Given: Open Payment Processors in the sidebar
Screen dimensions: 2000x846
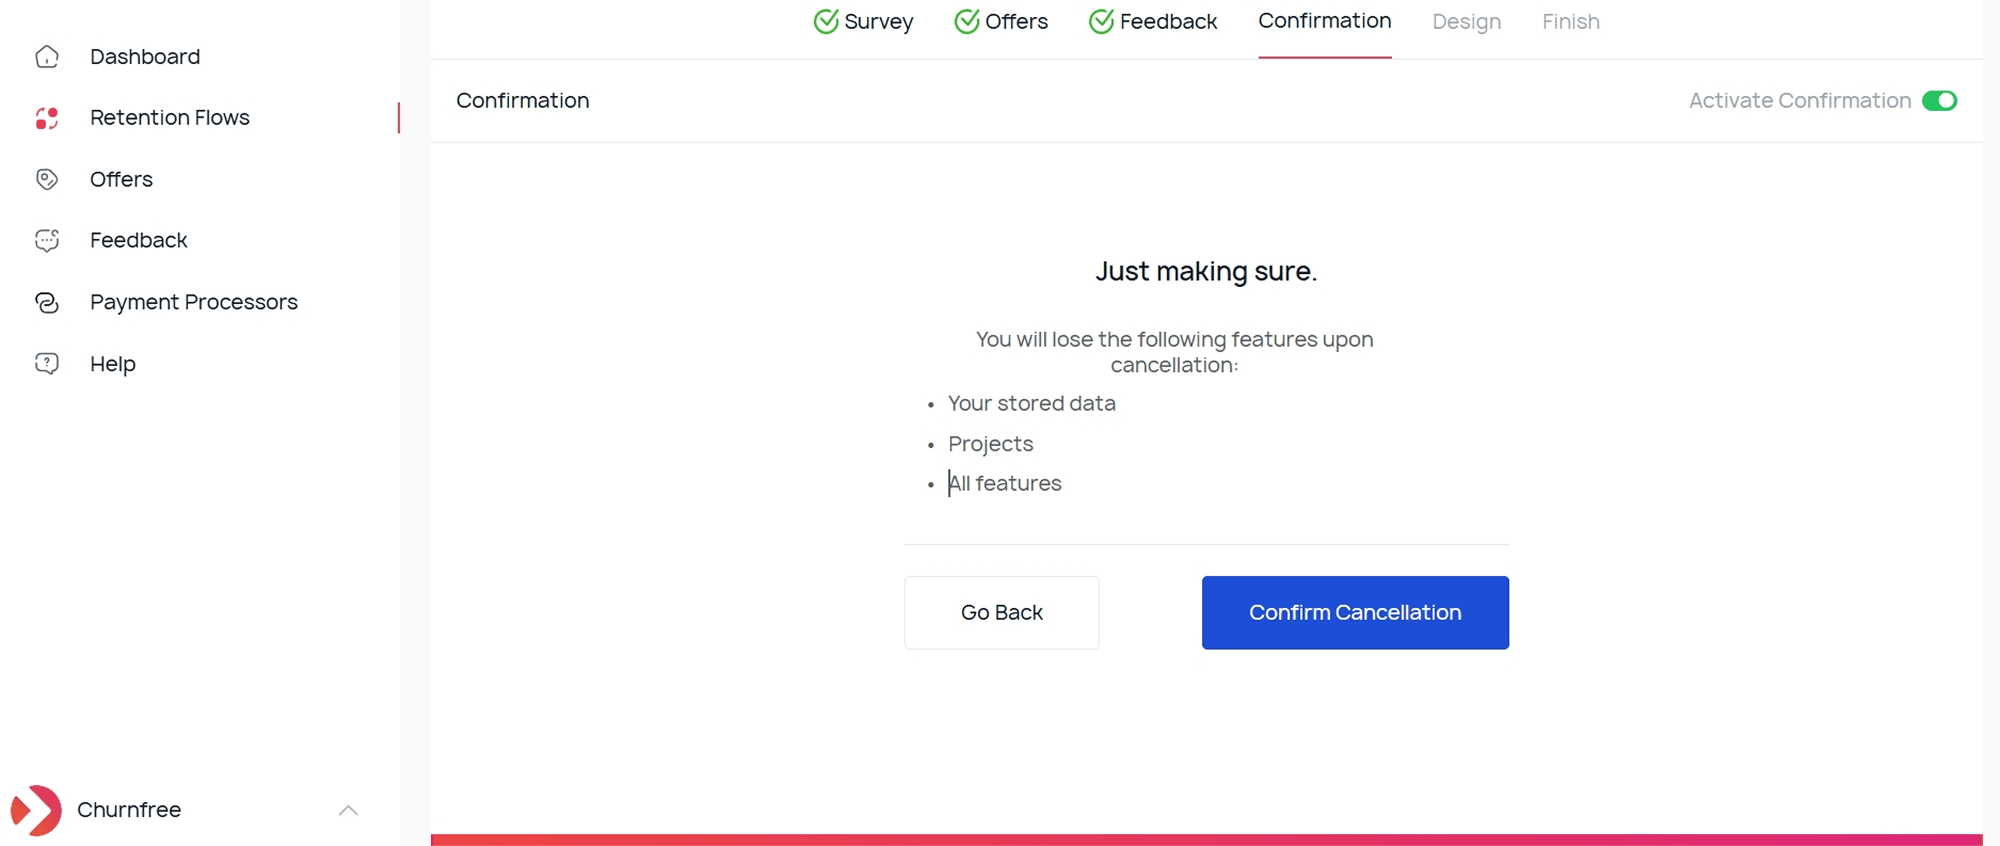Looking at the screenshot, I should click(x=193, y=302).
